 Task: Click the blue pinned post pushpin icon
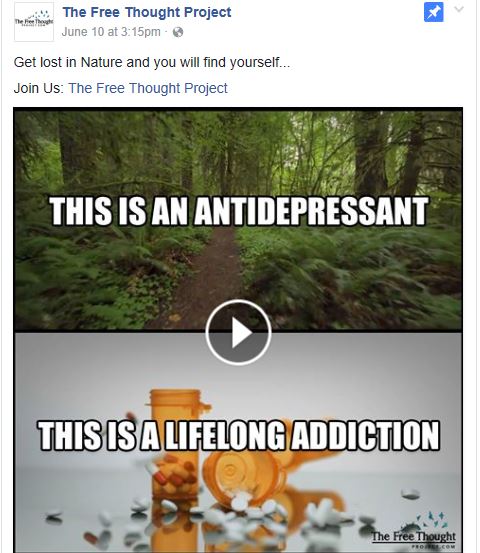coord(433,12)
